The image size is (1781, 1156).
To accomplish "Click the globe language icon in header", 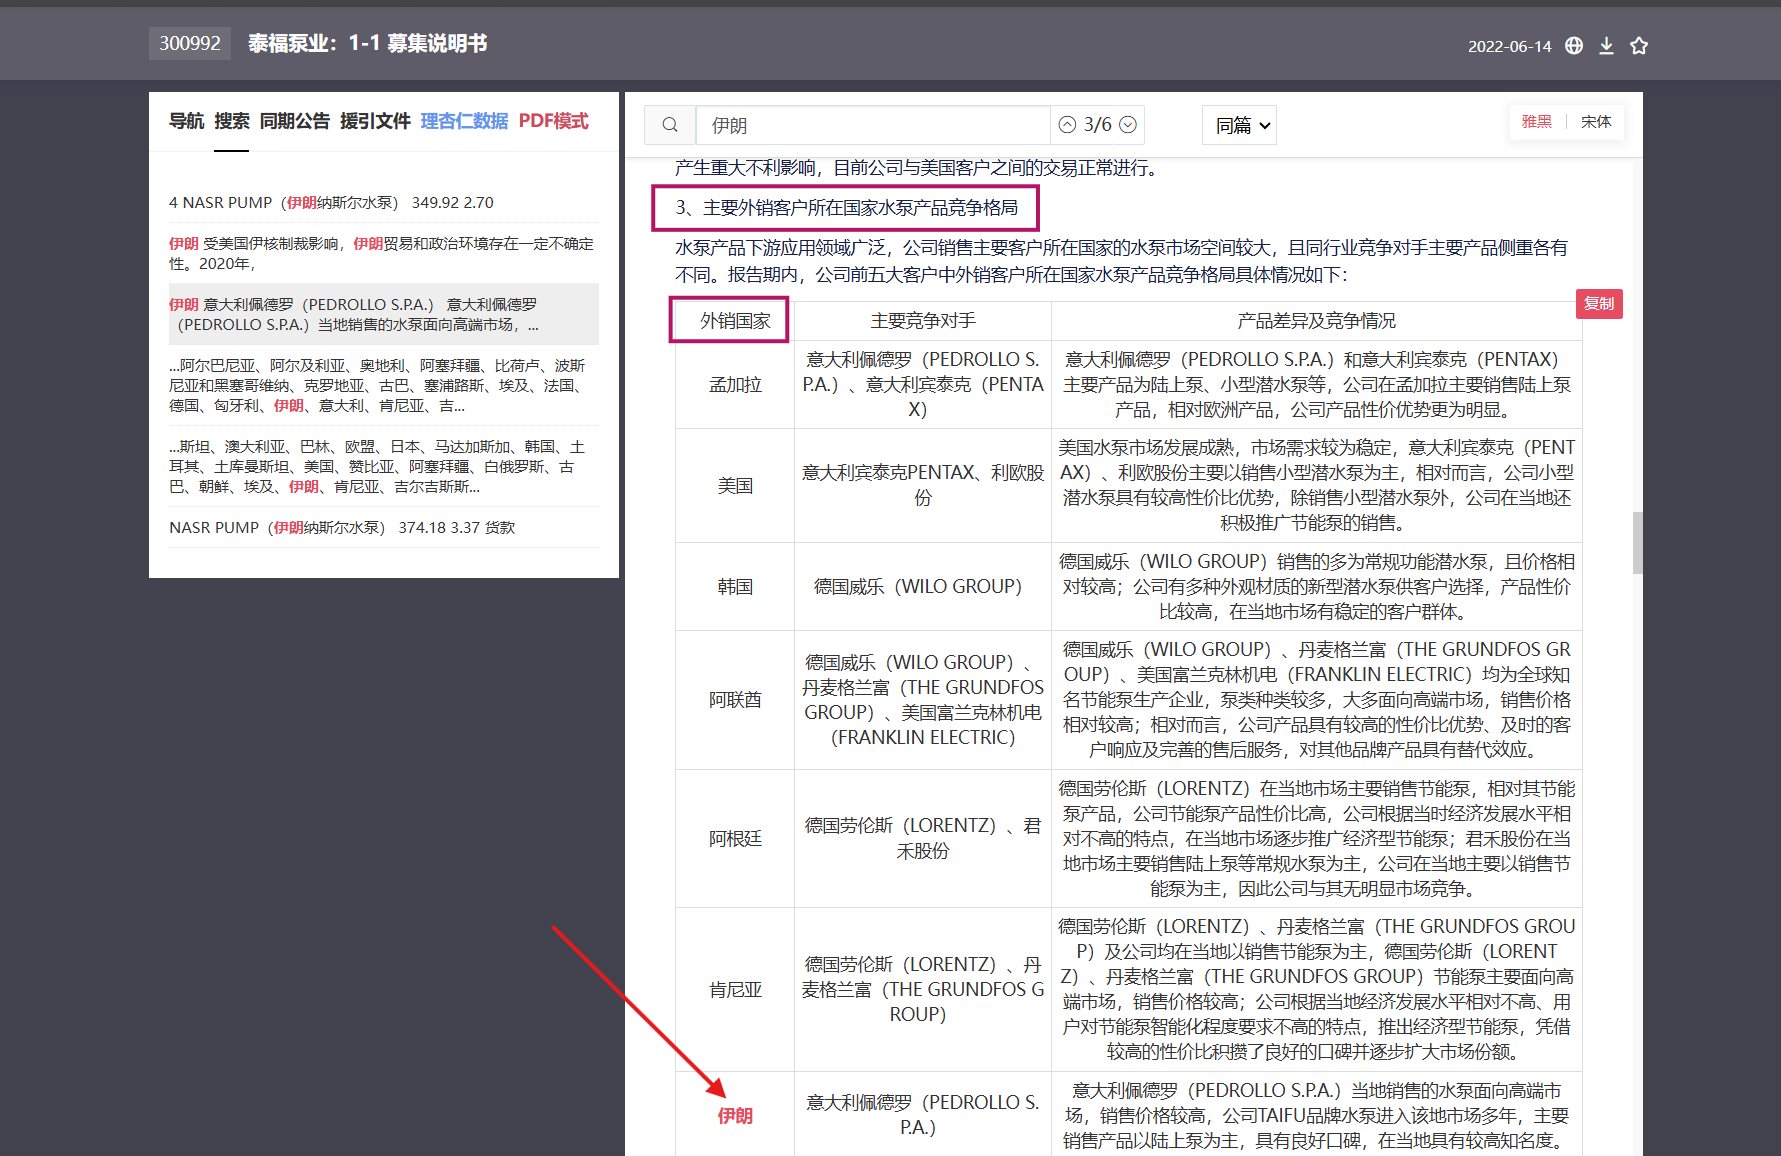I will [1574, 45].
